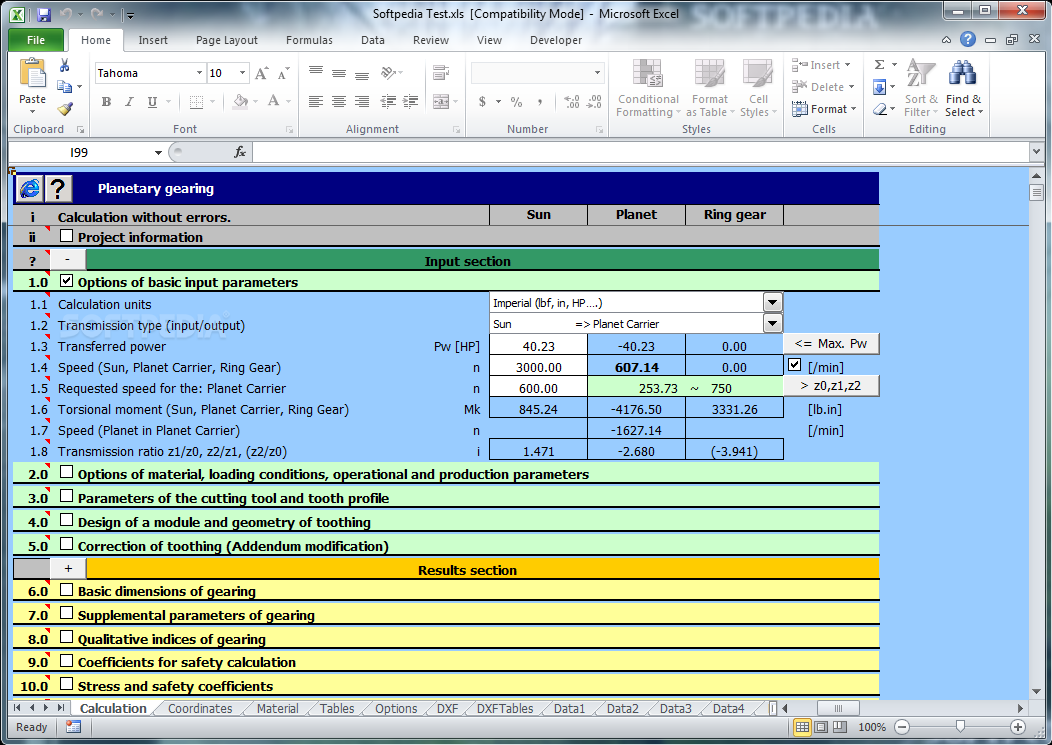
Task: Open Conditional Formatting
Action: tap(648, 88)
